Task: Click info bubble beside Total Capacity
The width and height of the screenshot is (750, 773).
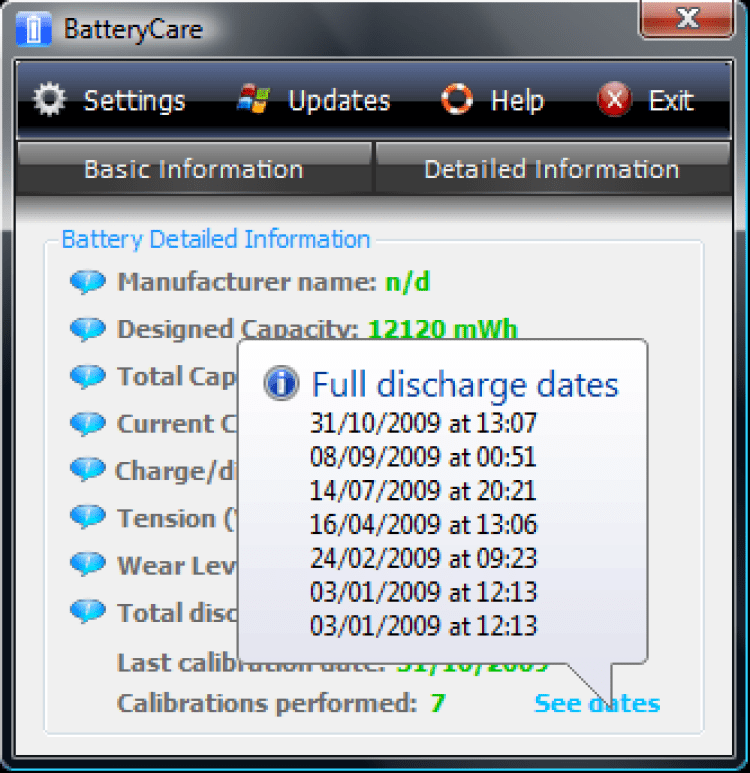Action: (x=88, y=377)
